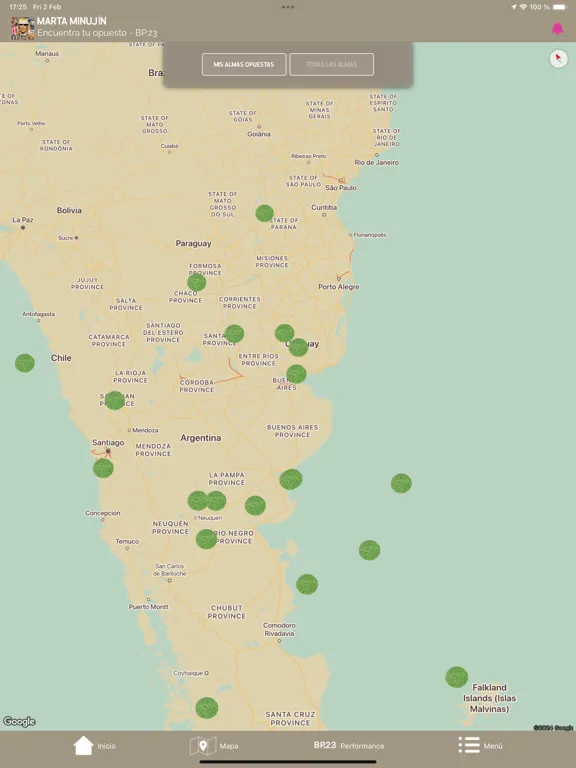Tap the La Paz city label
This screenshot has height=768, width=576.
pos(23,219)
